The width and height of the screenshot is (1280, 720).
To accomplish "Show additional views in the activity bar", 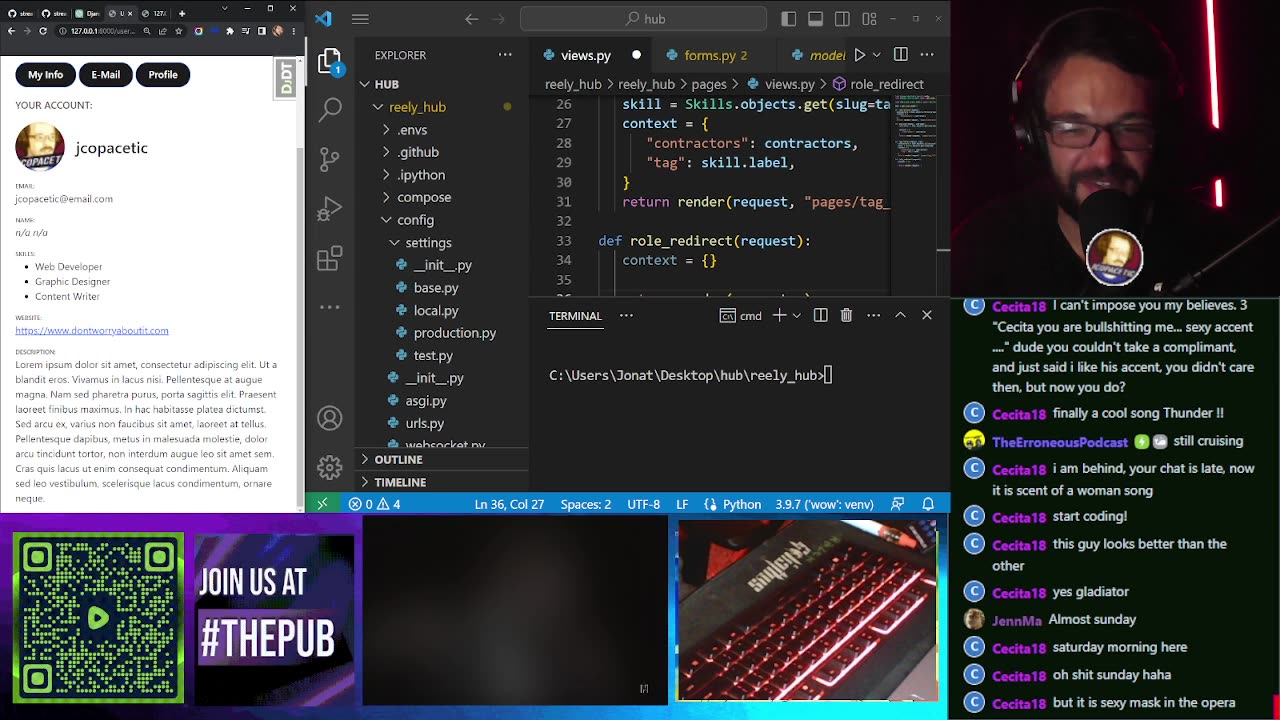I will click(x=330, y=307).
